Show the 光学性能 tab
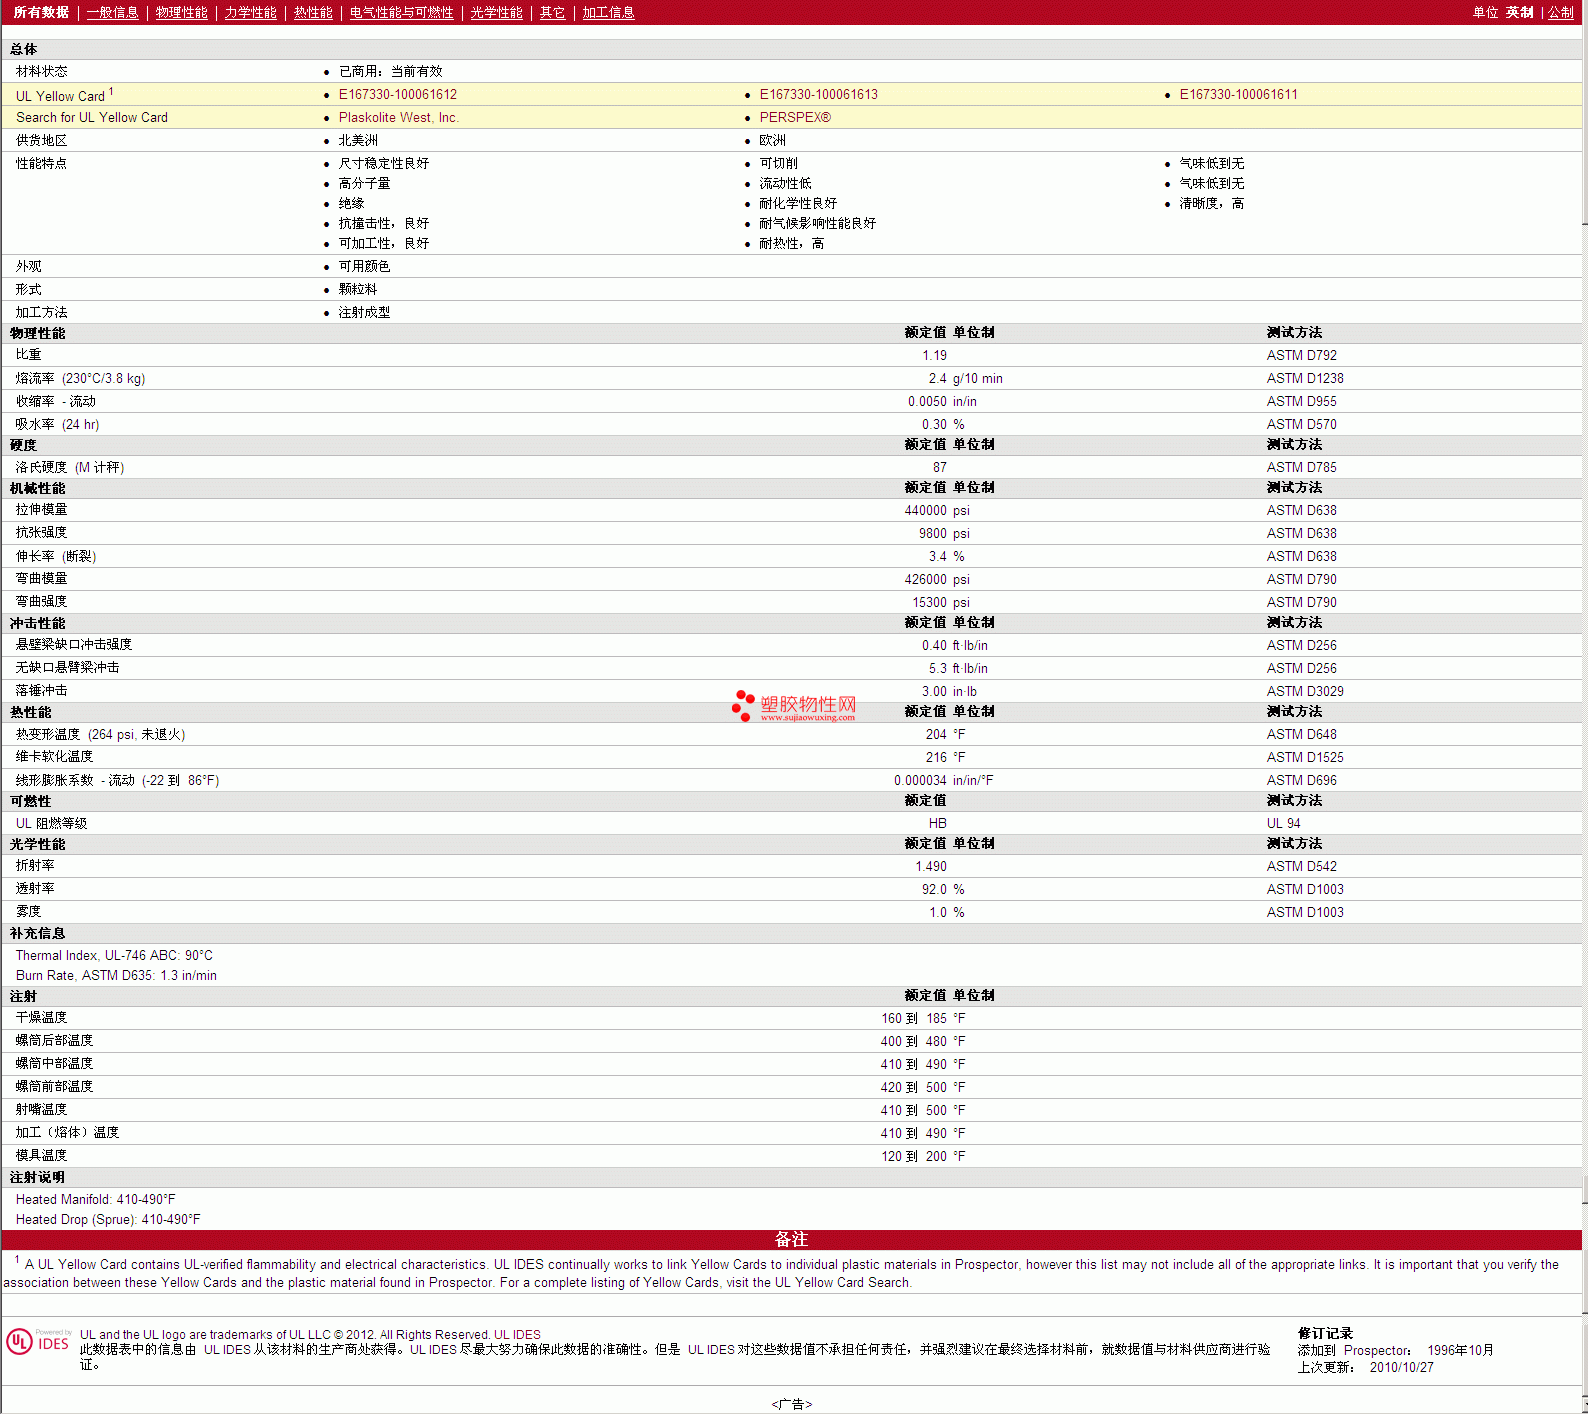 click(496, 13)
